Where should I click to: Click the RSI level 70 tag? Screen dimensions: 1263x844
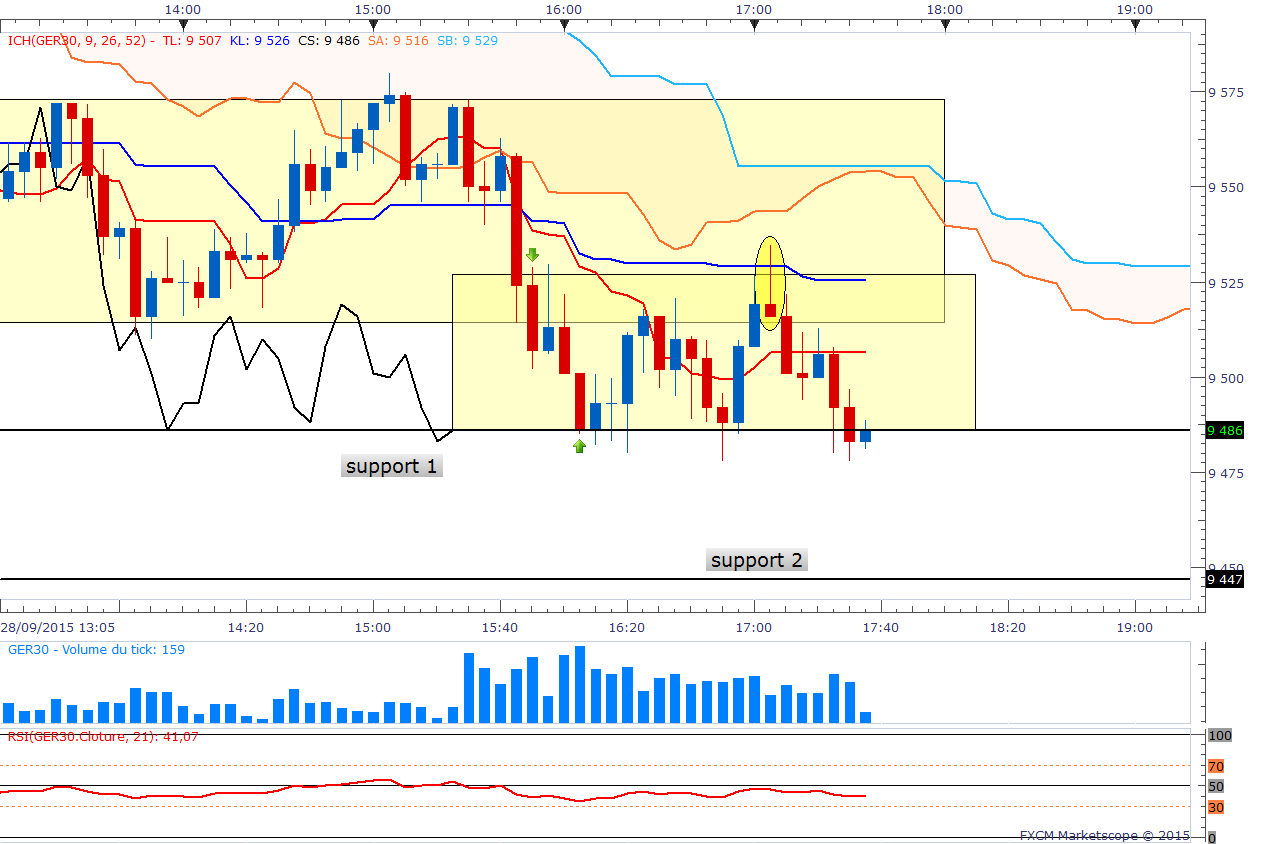[1216, 766]
